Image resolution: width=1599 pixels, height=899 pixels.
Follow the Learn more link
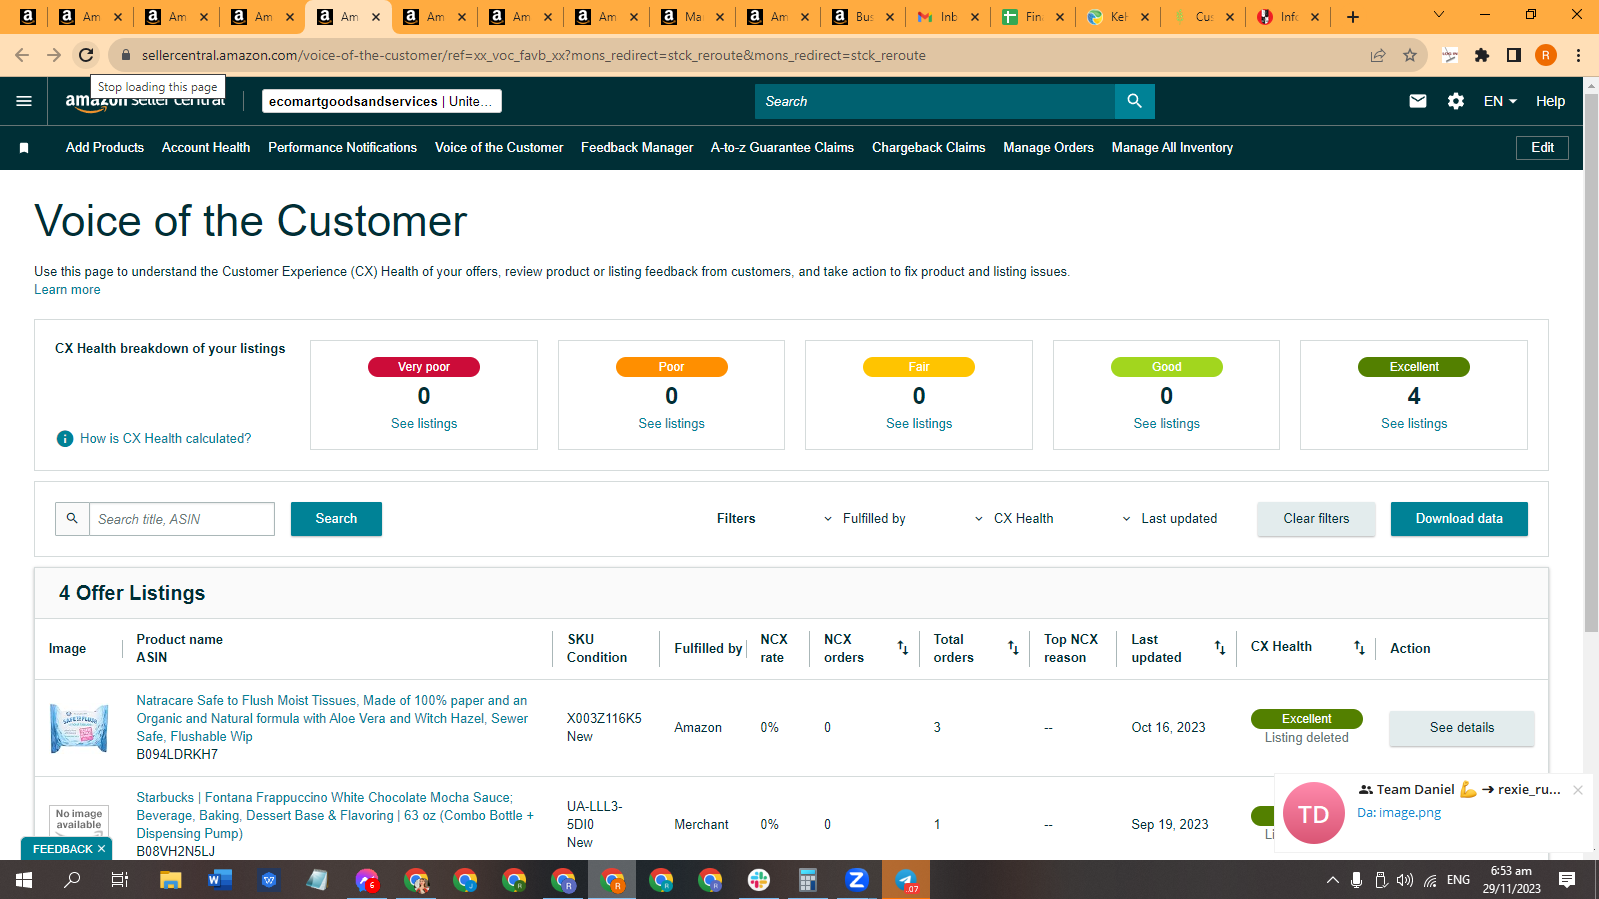pos(67,290)
